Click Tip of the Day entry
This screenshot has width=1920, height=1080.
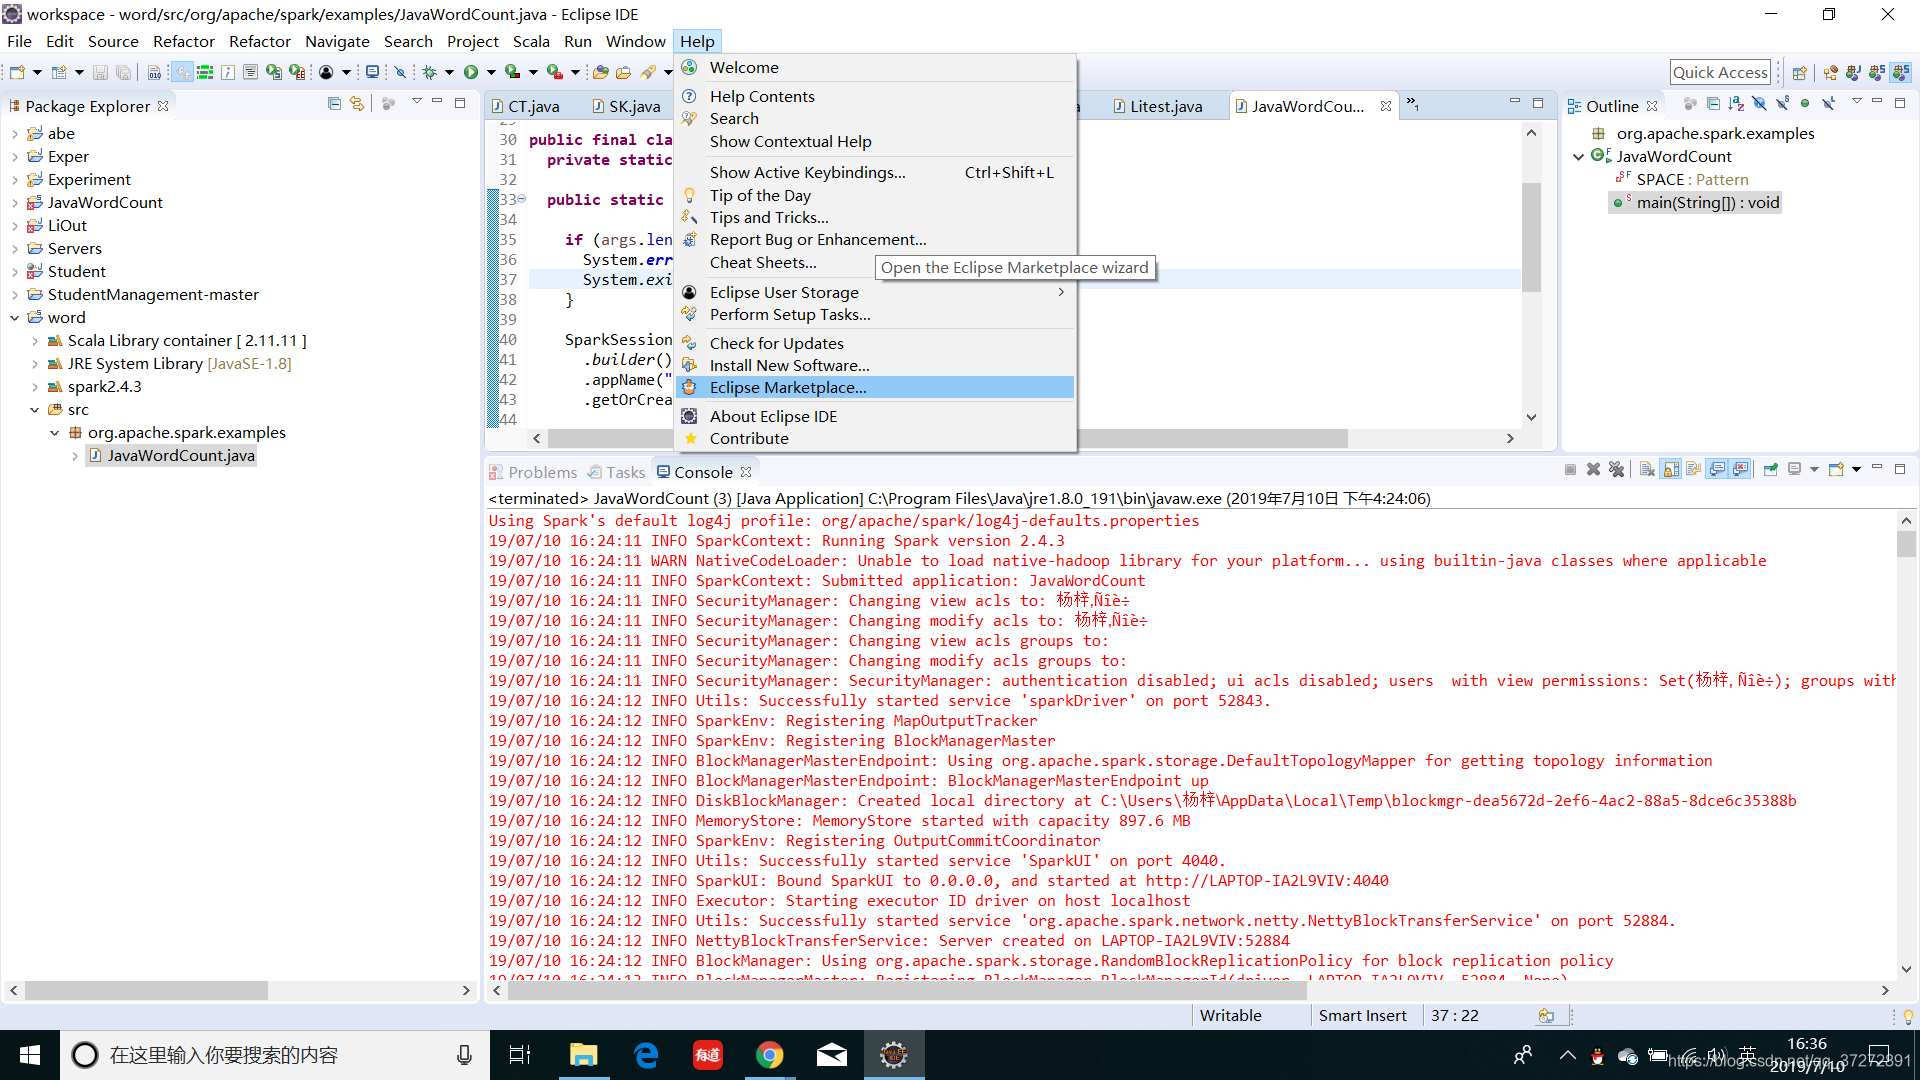point(875,196)
